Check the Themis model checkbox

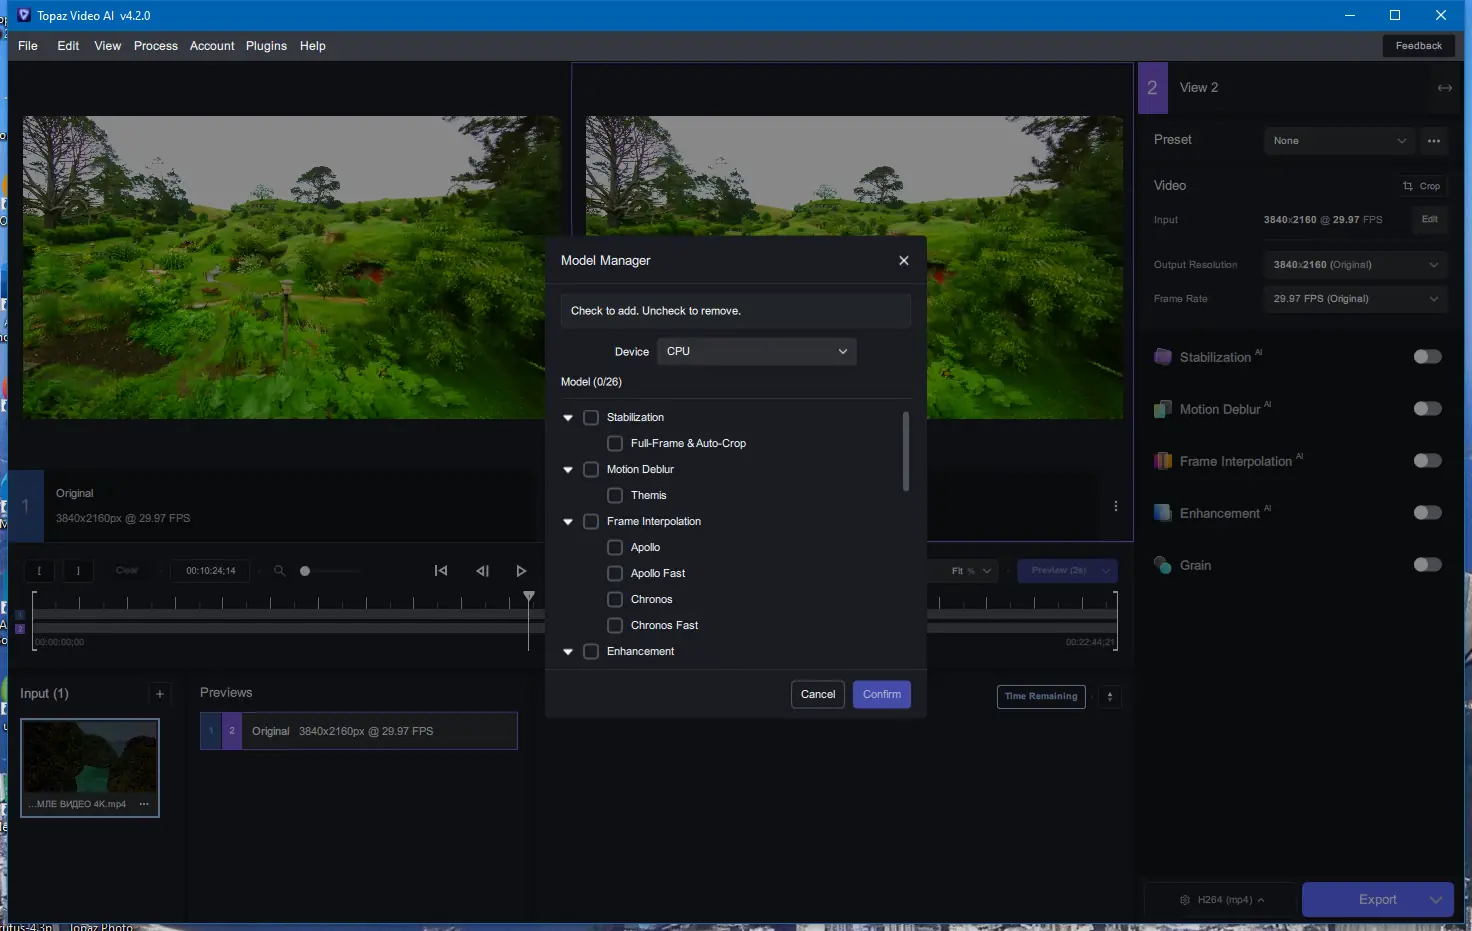[615, 496]
